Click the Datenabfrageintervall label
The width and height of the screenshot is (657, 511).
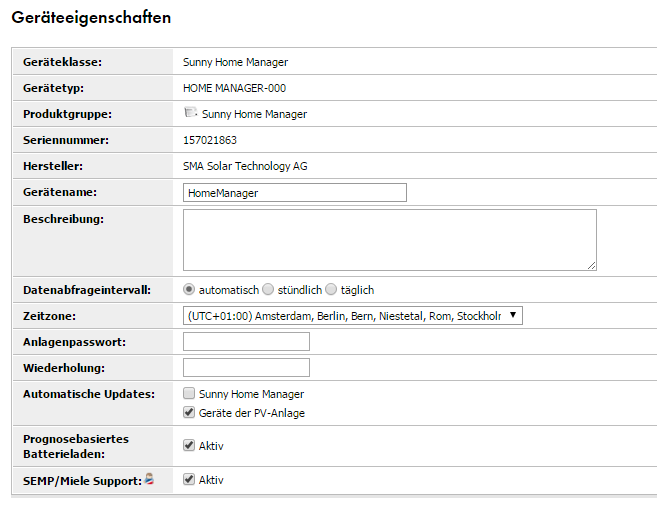coord(87,290)
